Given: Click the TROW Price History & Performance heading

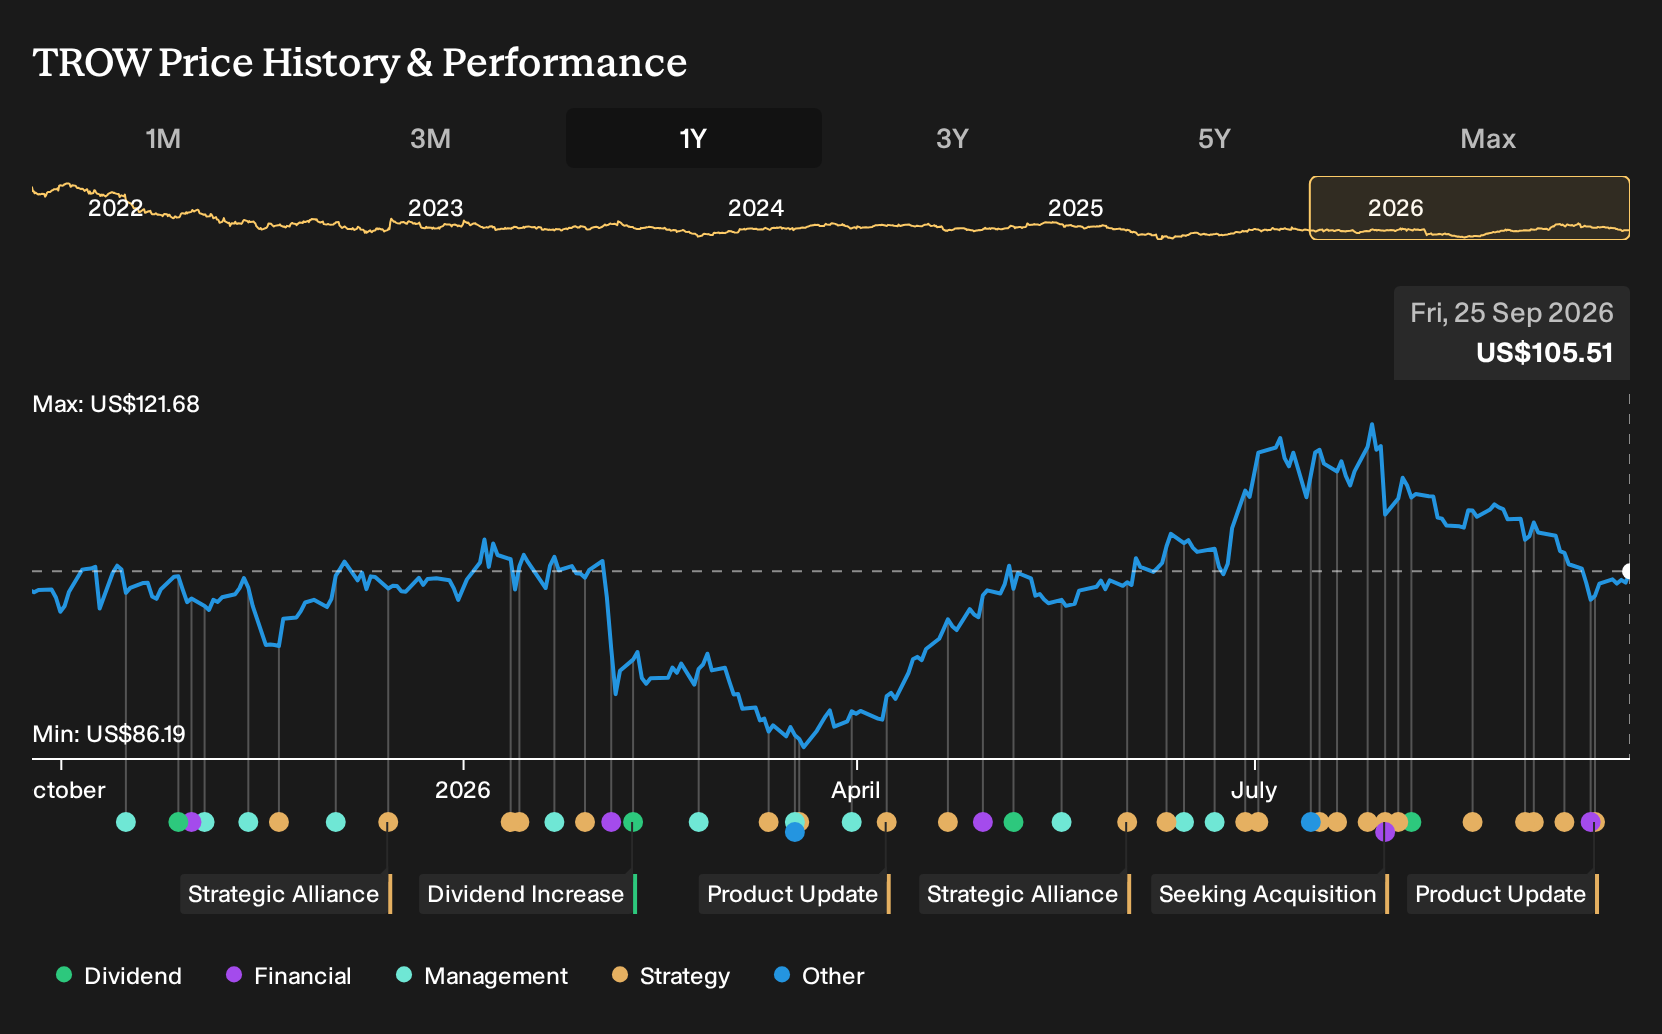Looking at the screenshot, I should coord(360,62).
